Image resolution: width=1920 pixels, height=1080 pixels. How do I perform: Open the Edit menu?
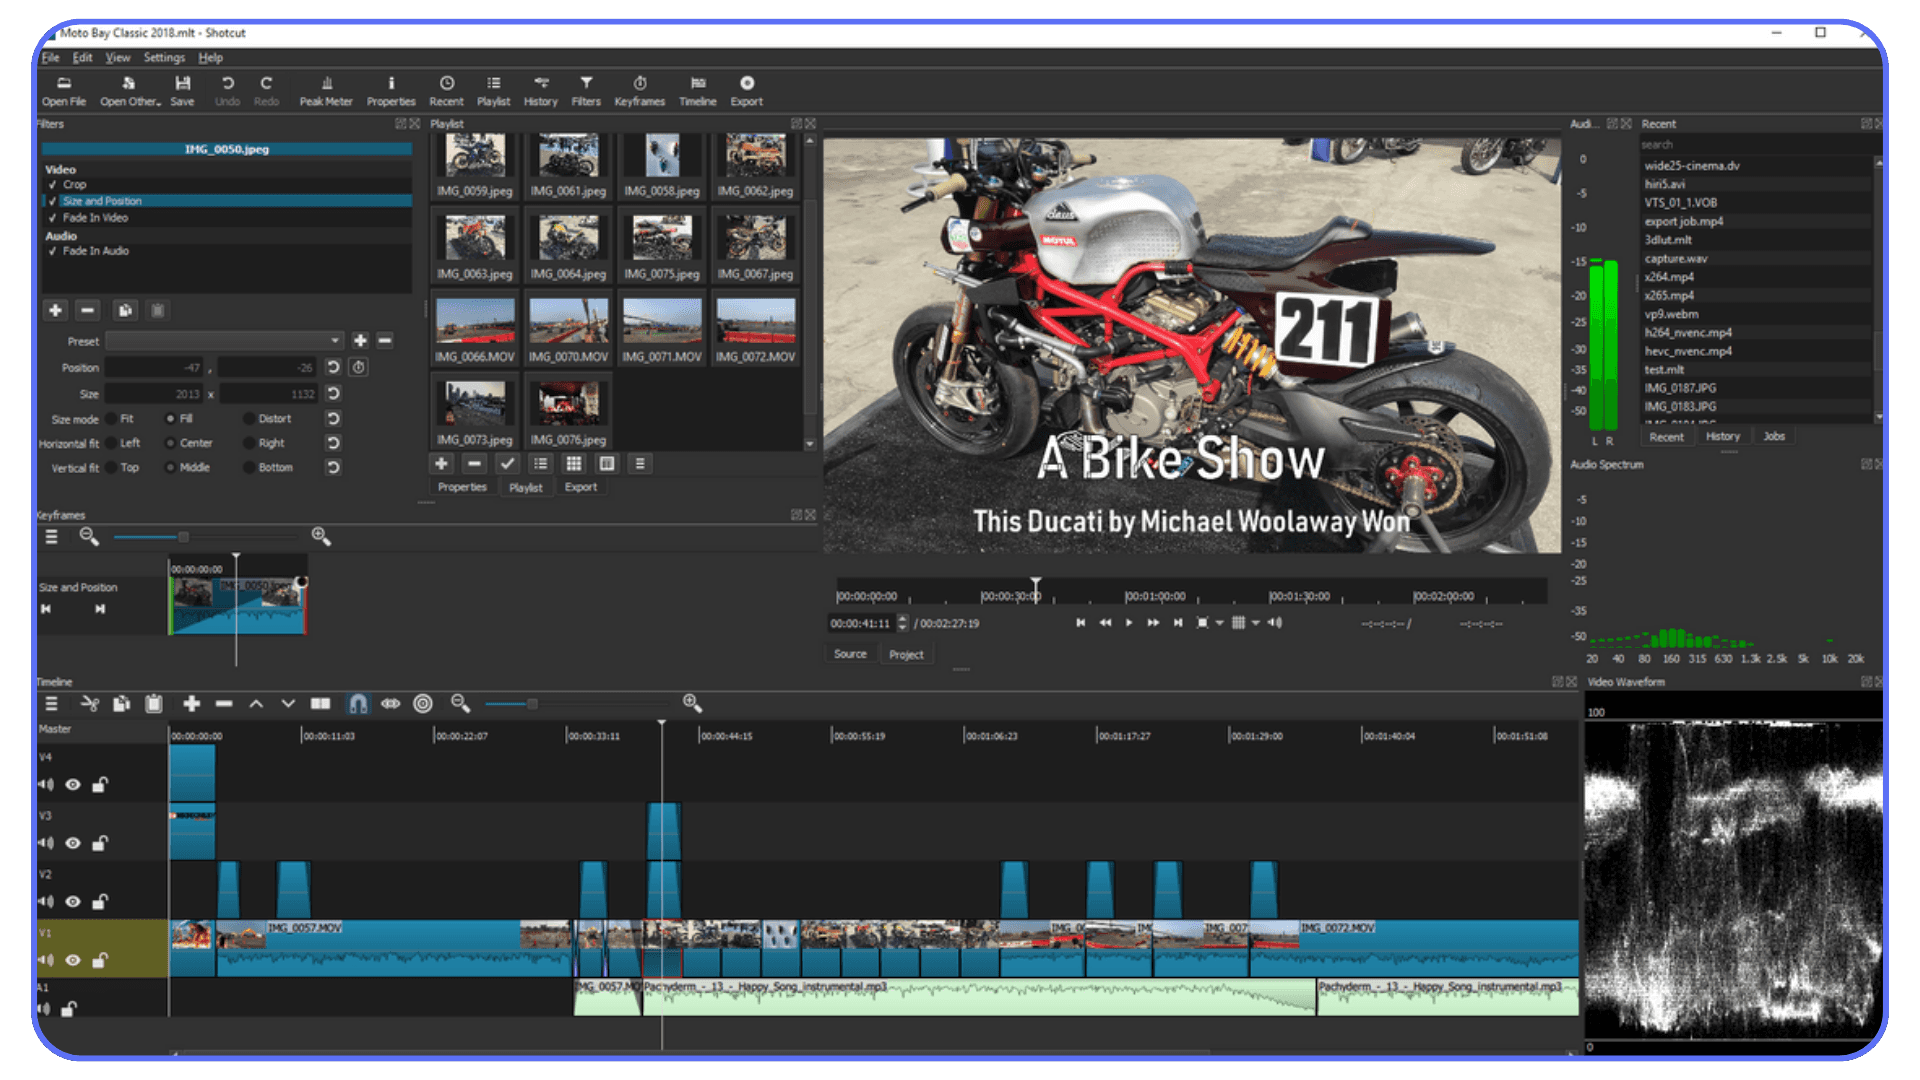tap(82, 57)
